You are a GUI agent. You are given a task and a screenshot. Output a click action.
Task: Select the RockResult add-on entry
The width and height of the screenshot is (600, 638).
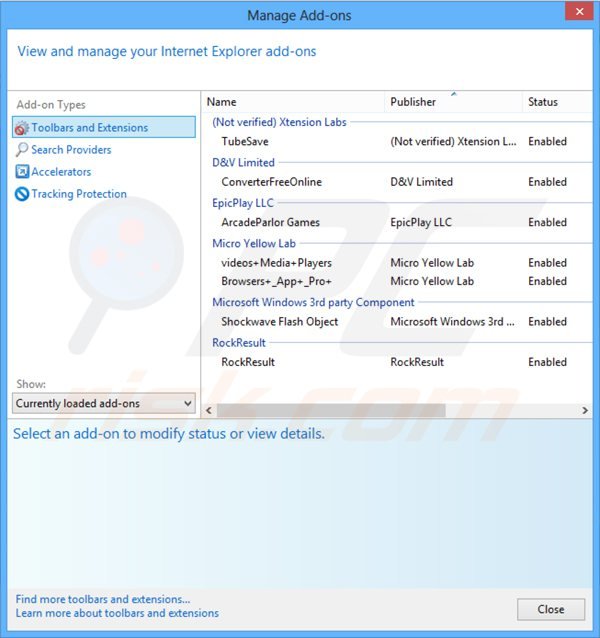click(x=397, y=362)
